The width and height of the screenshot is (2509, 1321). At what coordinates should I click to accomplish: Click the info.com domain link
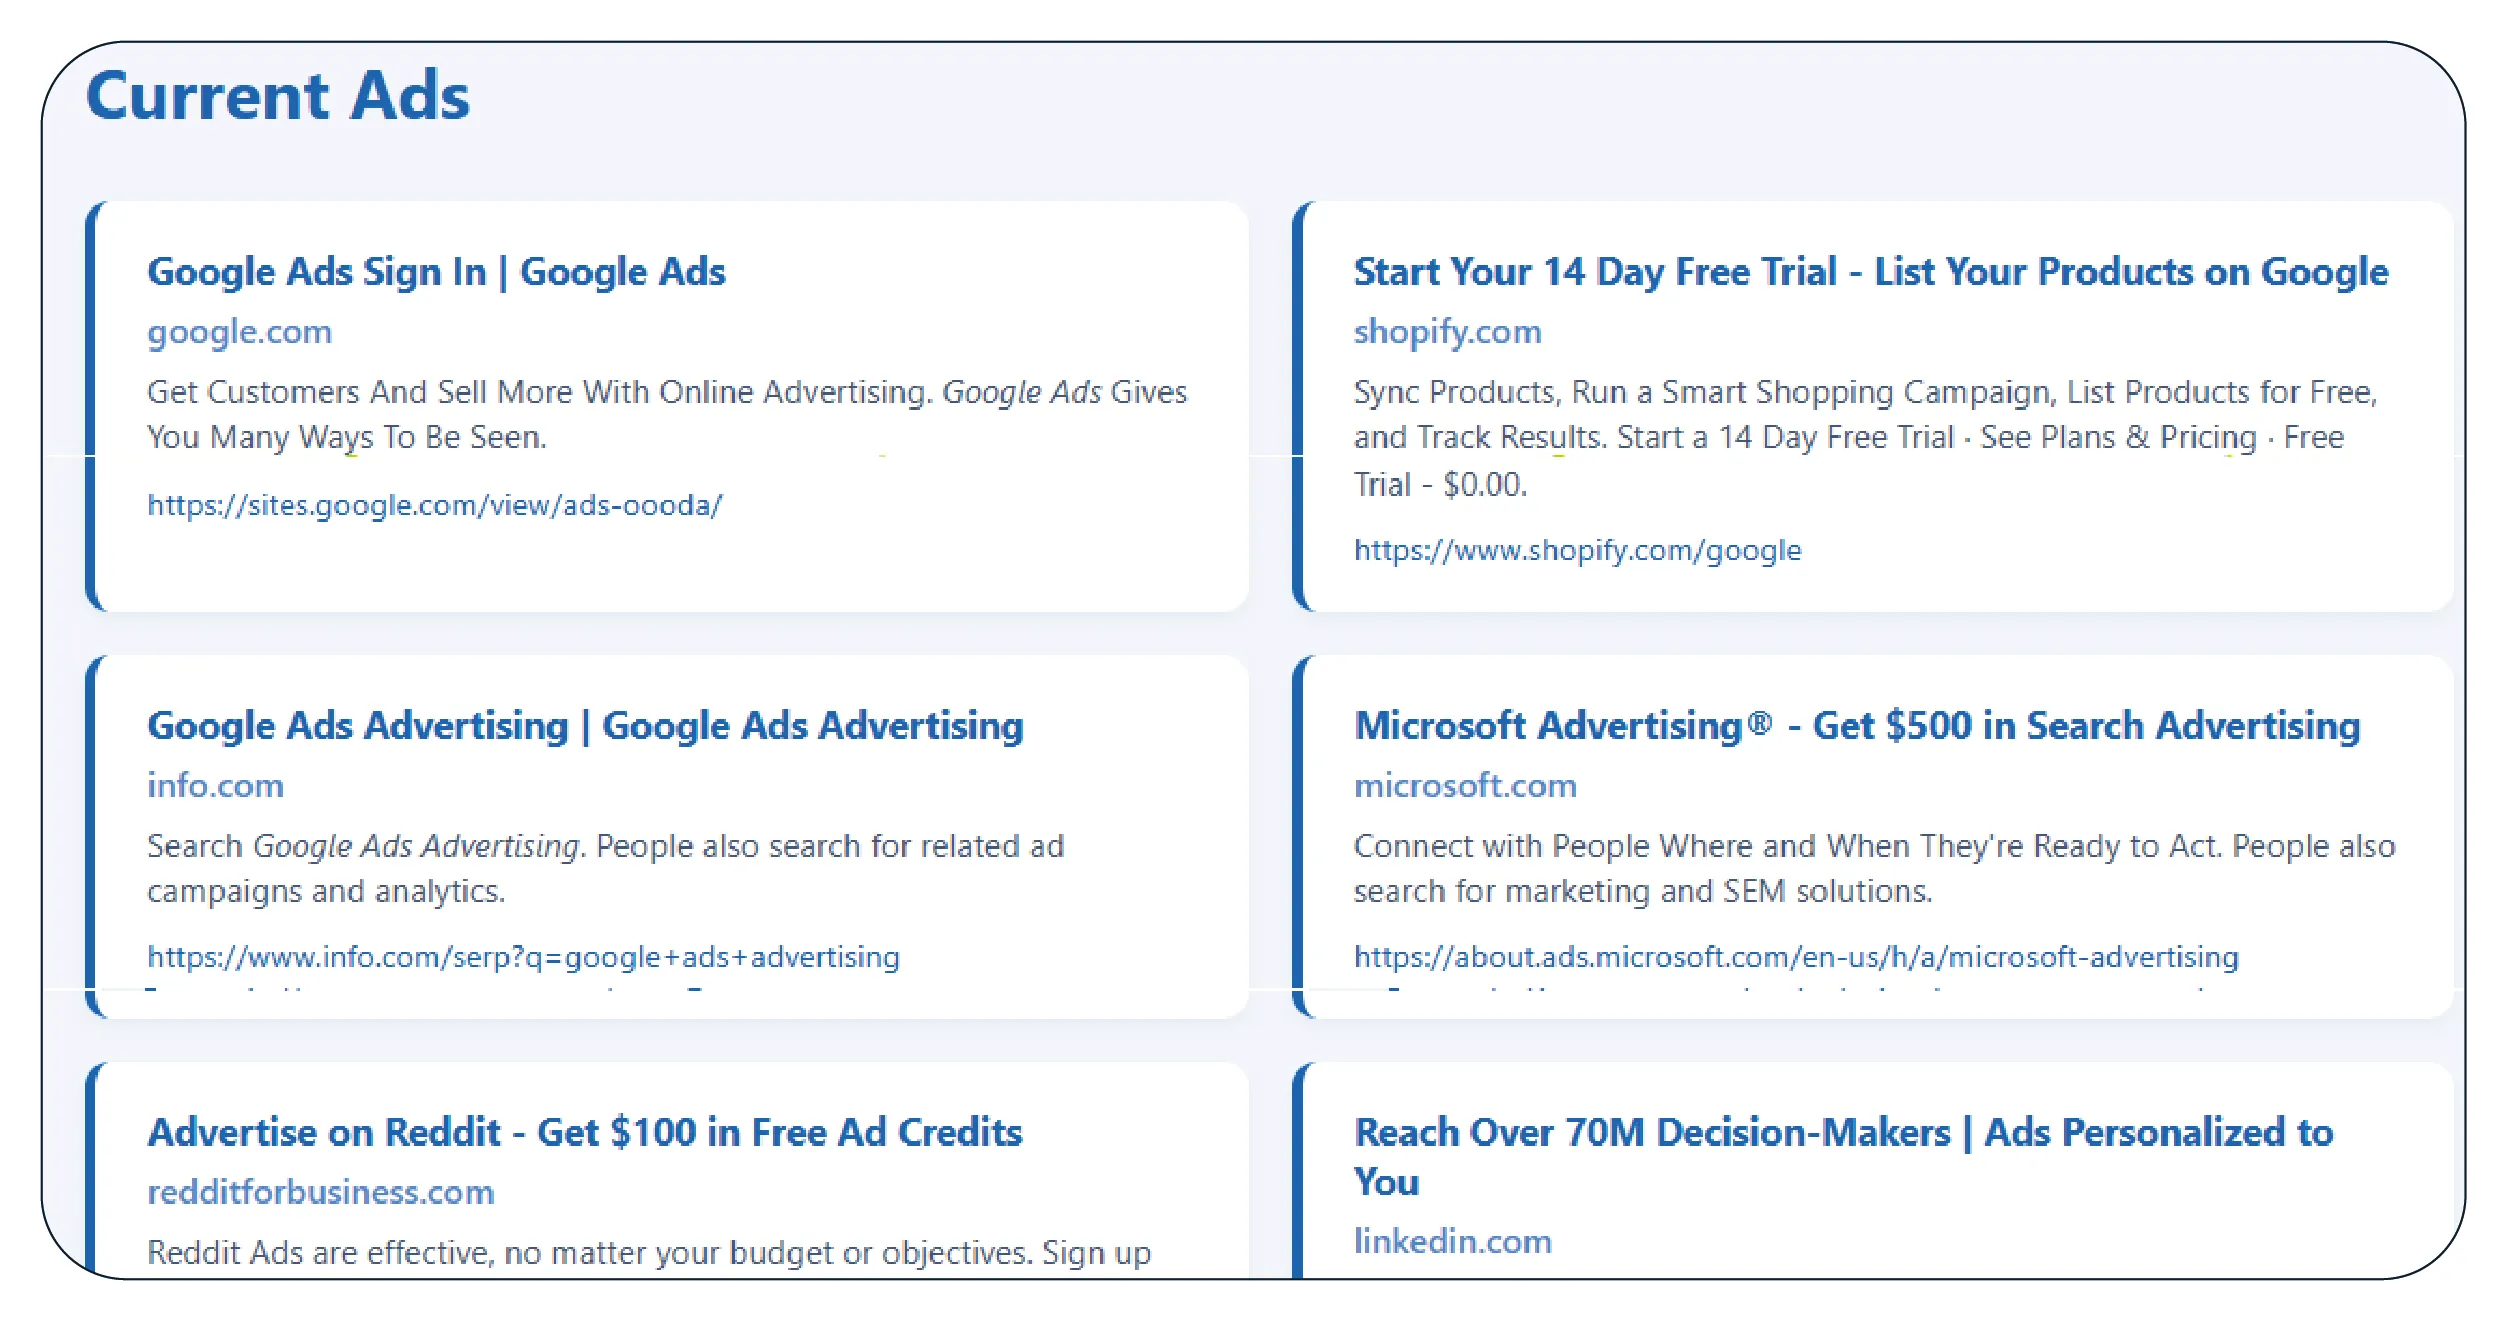tap(215, 786)
